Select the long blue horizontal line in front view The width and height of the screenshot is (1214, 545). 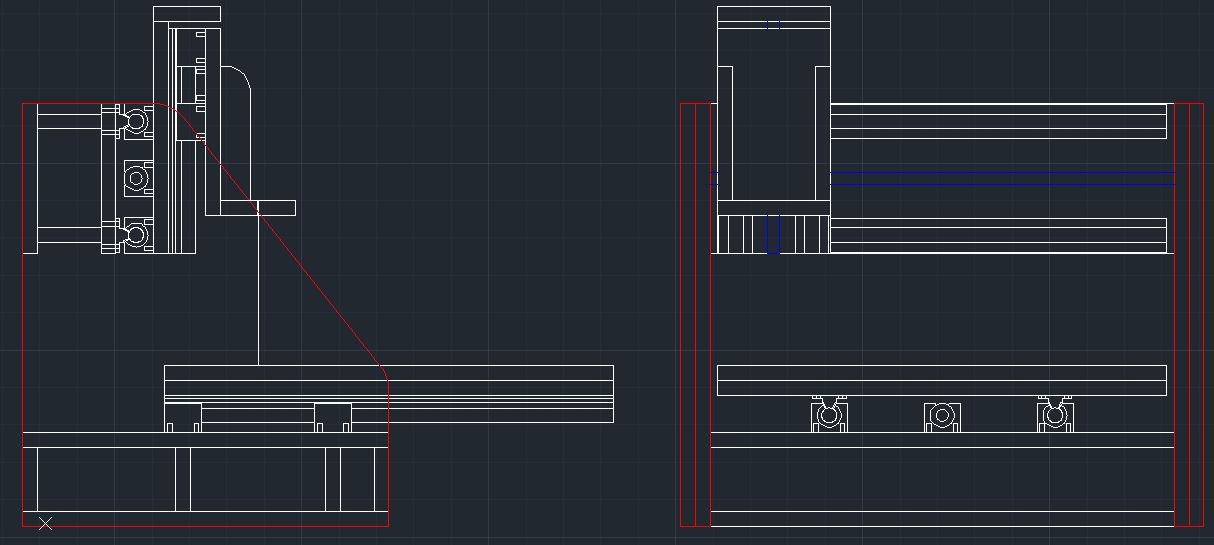tap(1001, 178)
